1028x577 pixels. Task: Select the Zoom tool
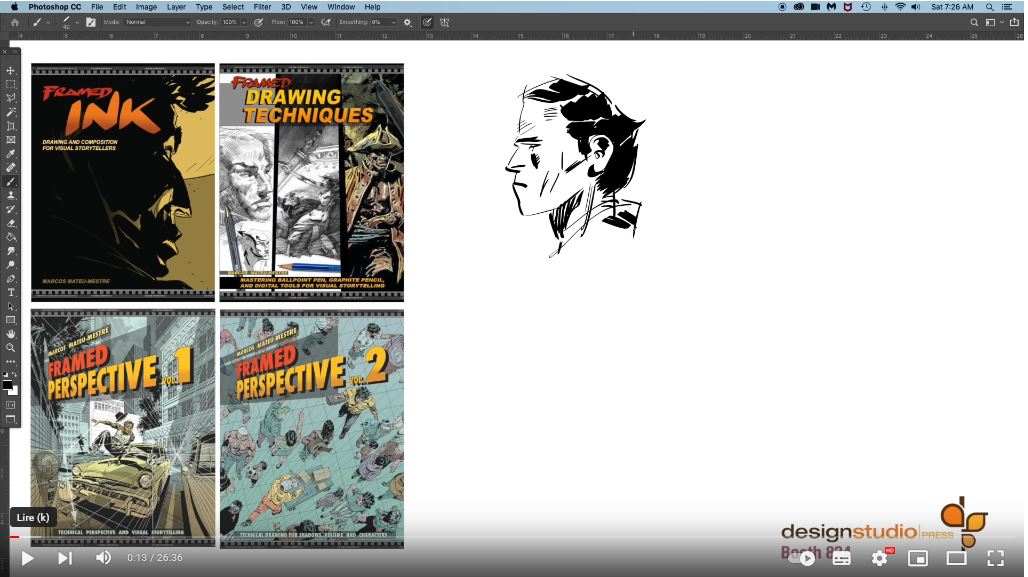(x=10, y=348)
